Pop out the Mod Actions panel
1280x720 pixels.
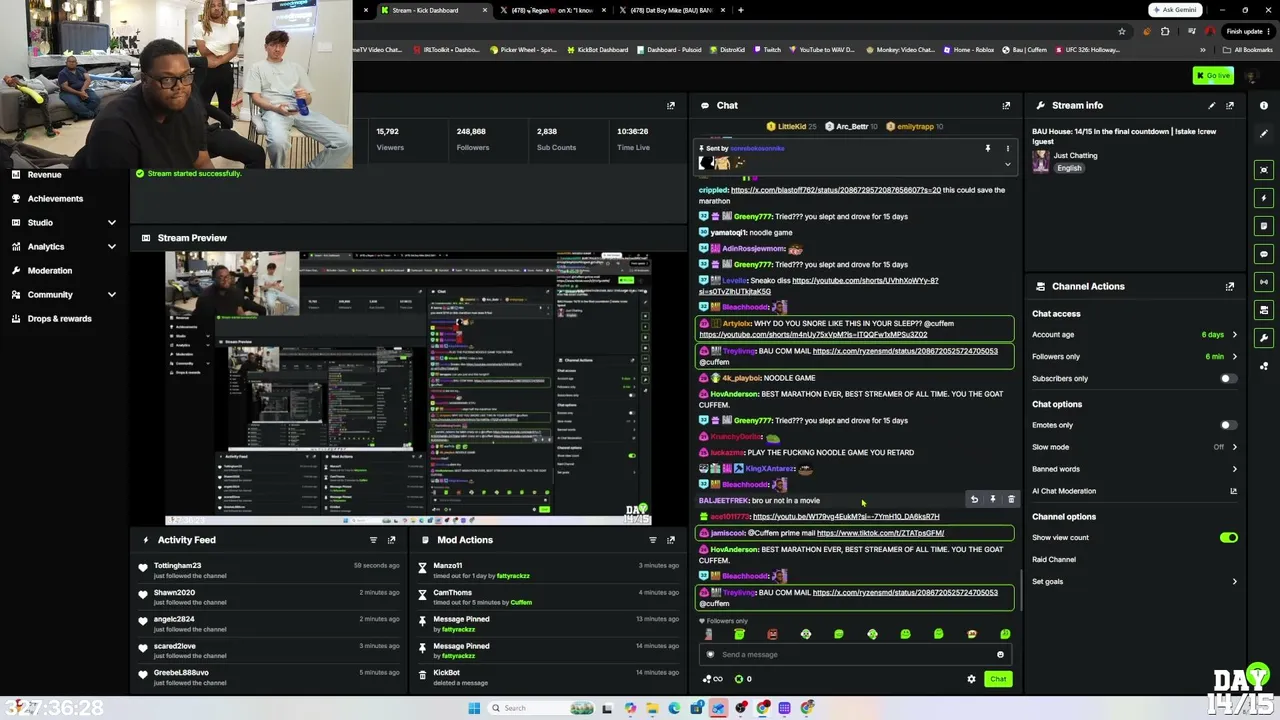(671, 540)
